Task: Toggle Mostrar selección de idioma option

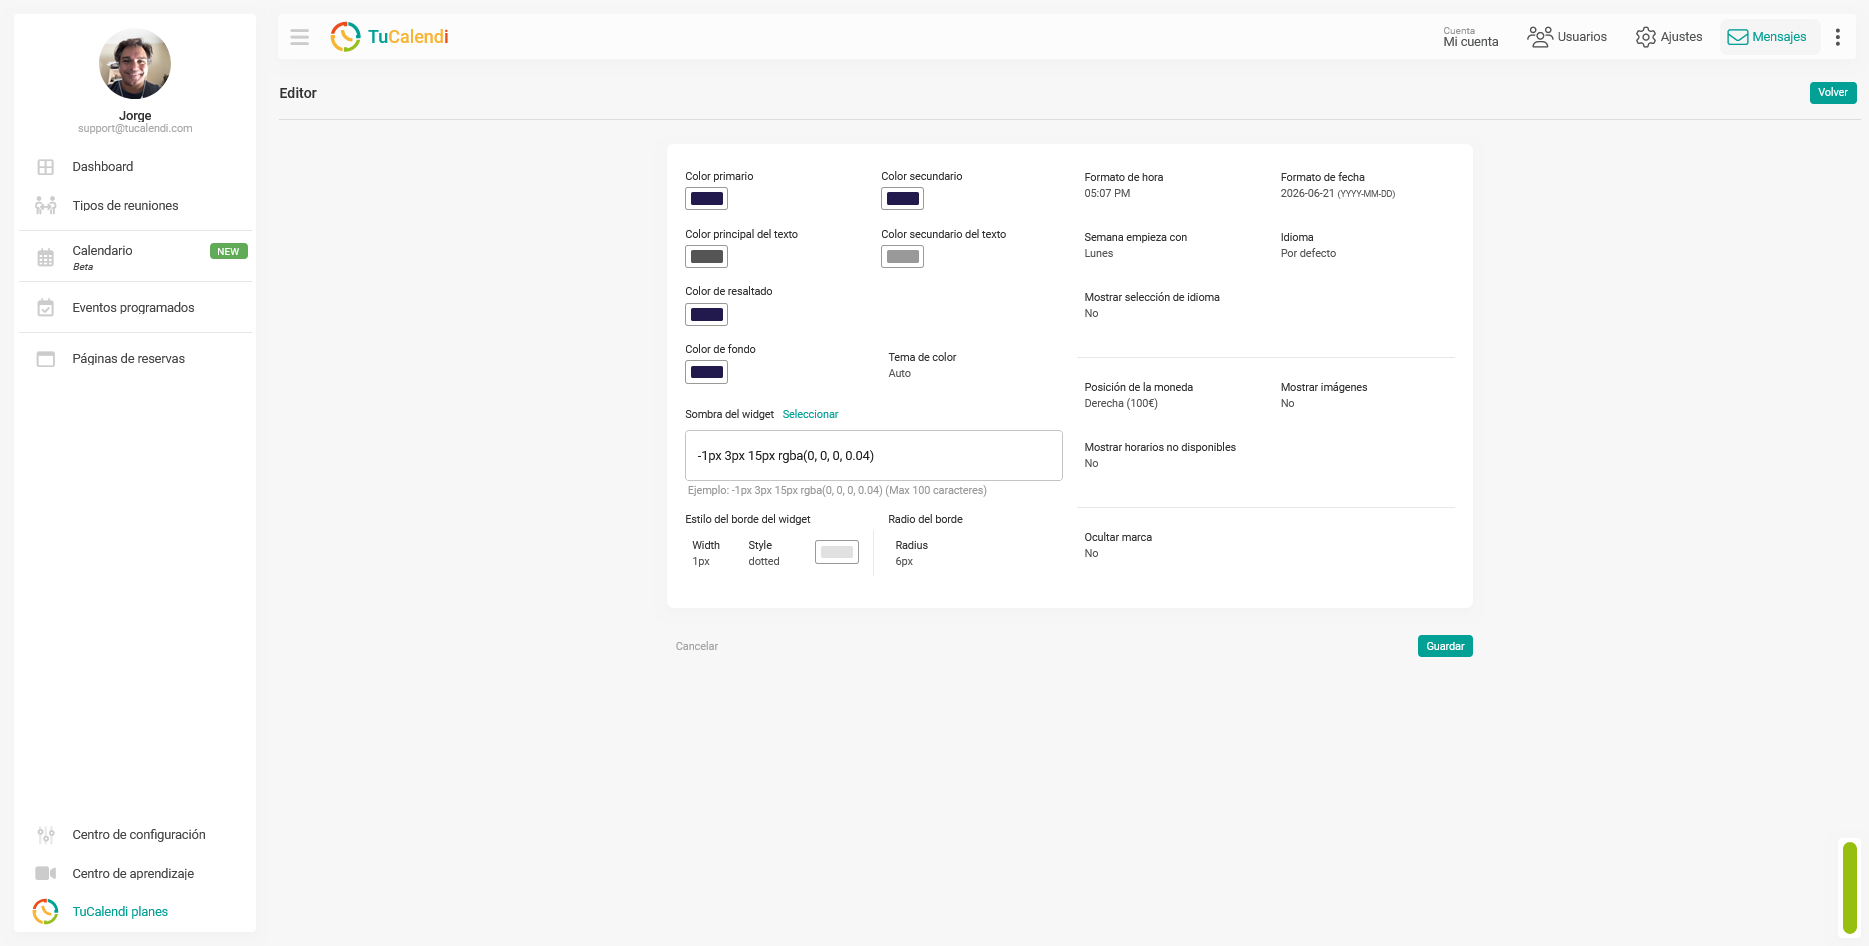Action: [1152, 305]
